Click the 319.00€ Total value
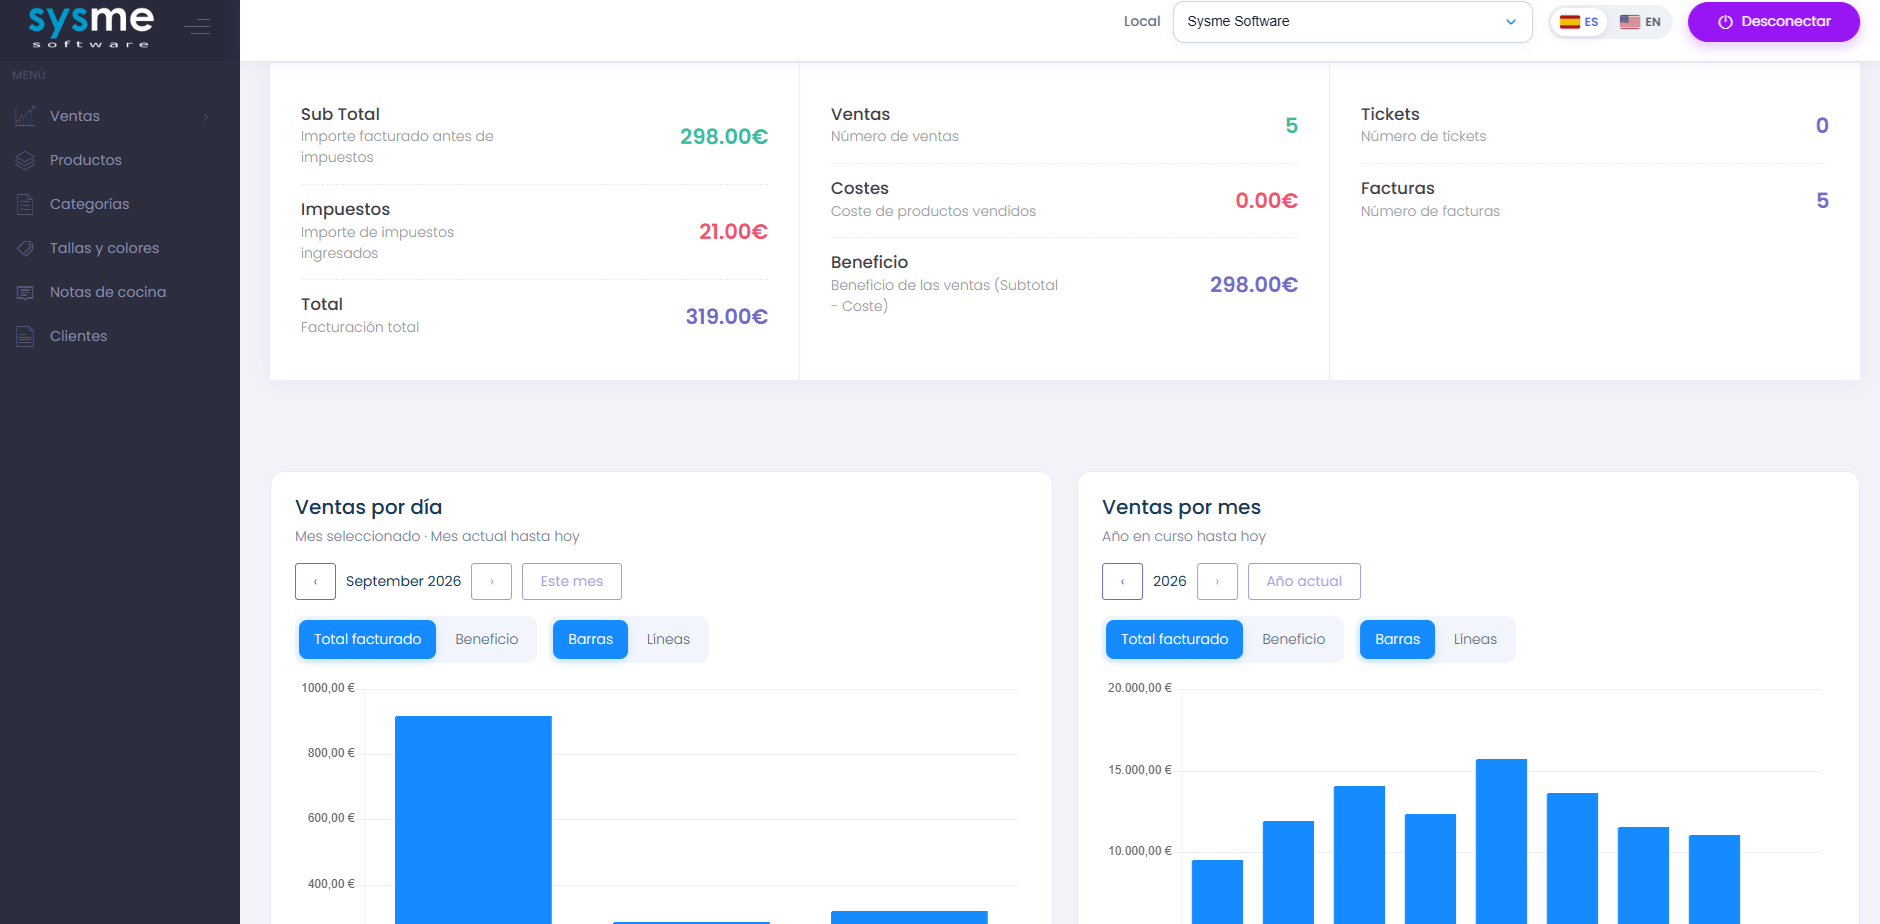The image size is (1880, 924). (726, 317)
